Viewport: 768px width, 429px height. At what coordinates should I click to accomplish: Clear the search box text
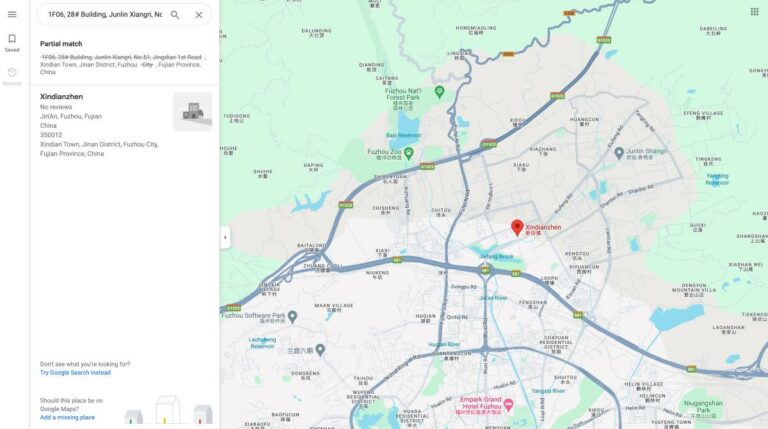click(198, 15)
